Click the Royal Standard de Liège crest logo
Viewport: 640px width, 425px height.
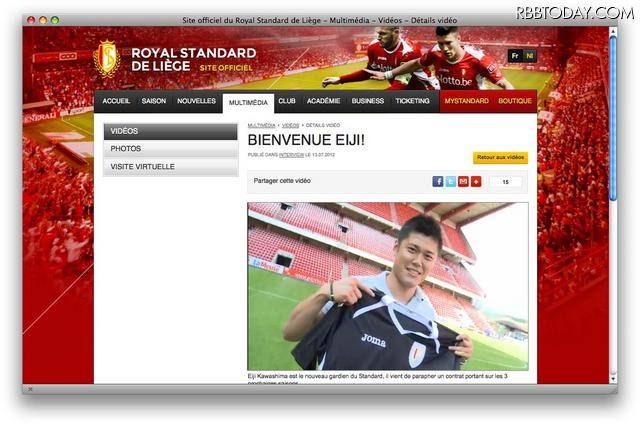[x=106, y=58]
